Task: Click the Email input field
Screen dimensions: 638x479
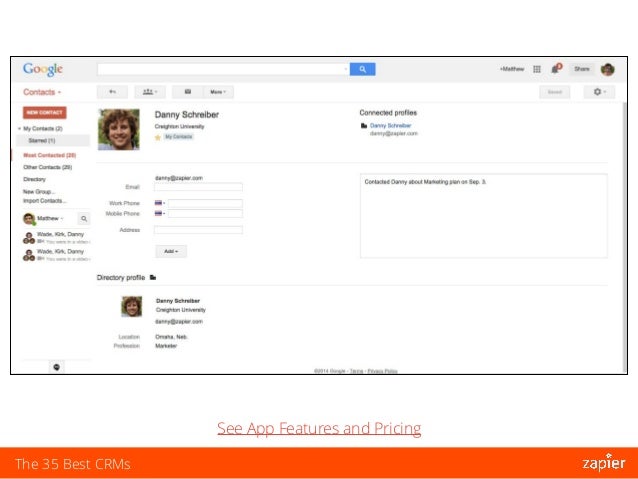Action: point(198,187)
